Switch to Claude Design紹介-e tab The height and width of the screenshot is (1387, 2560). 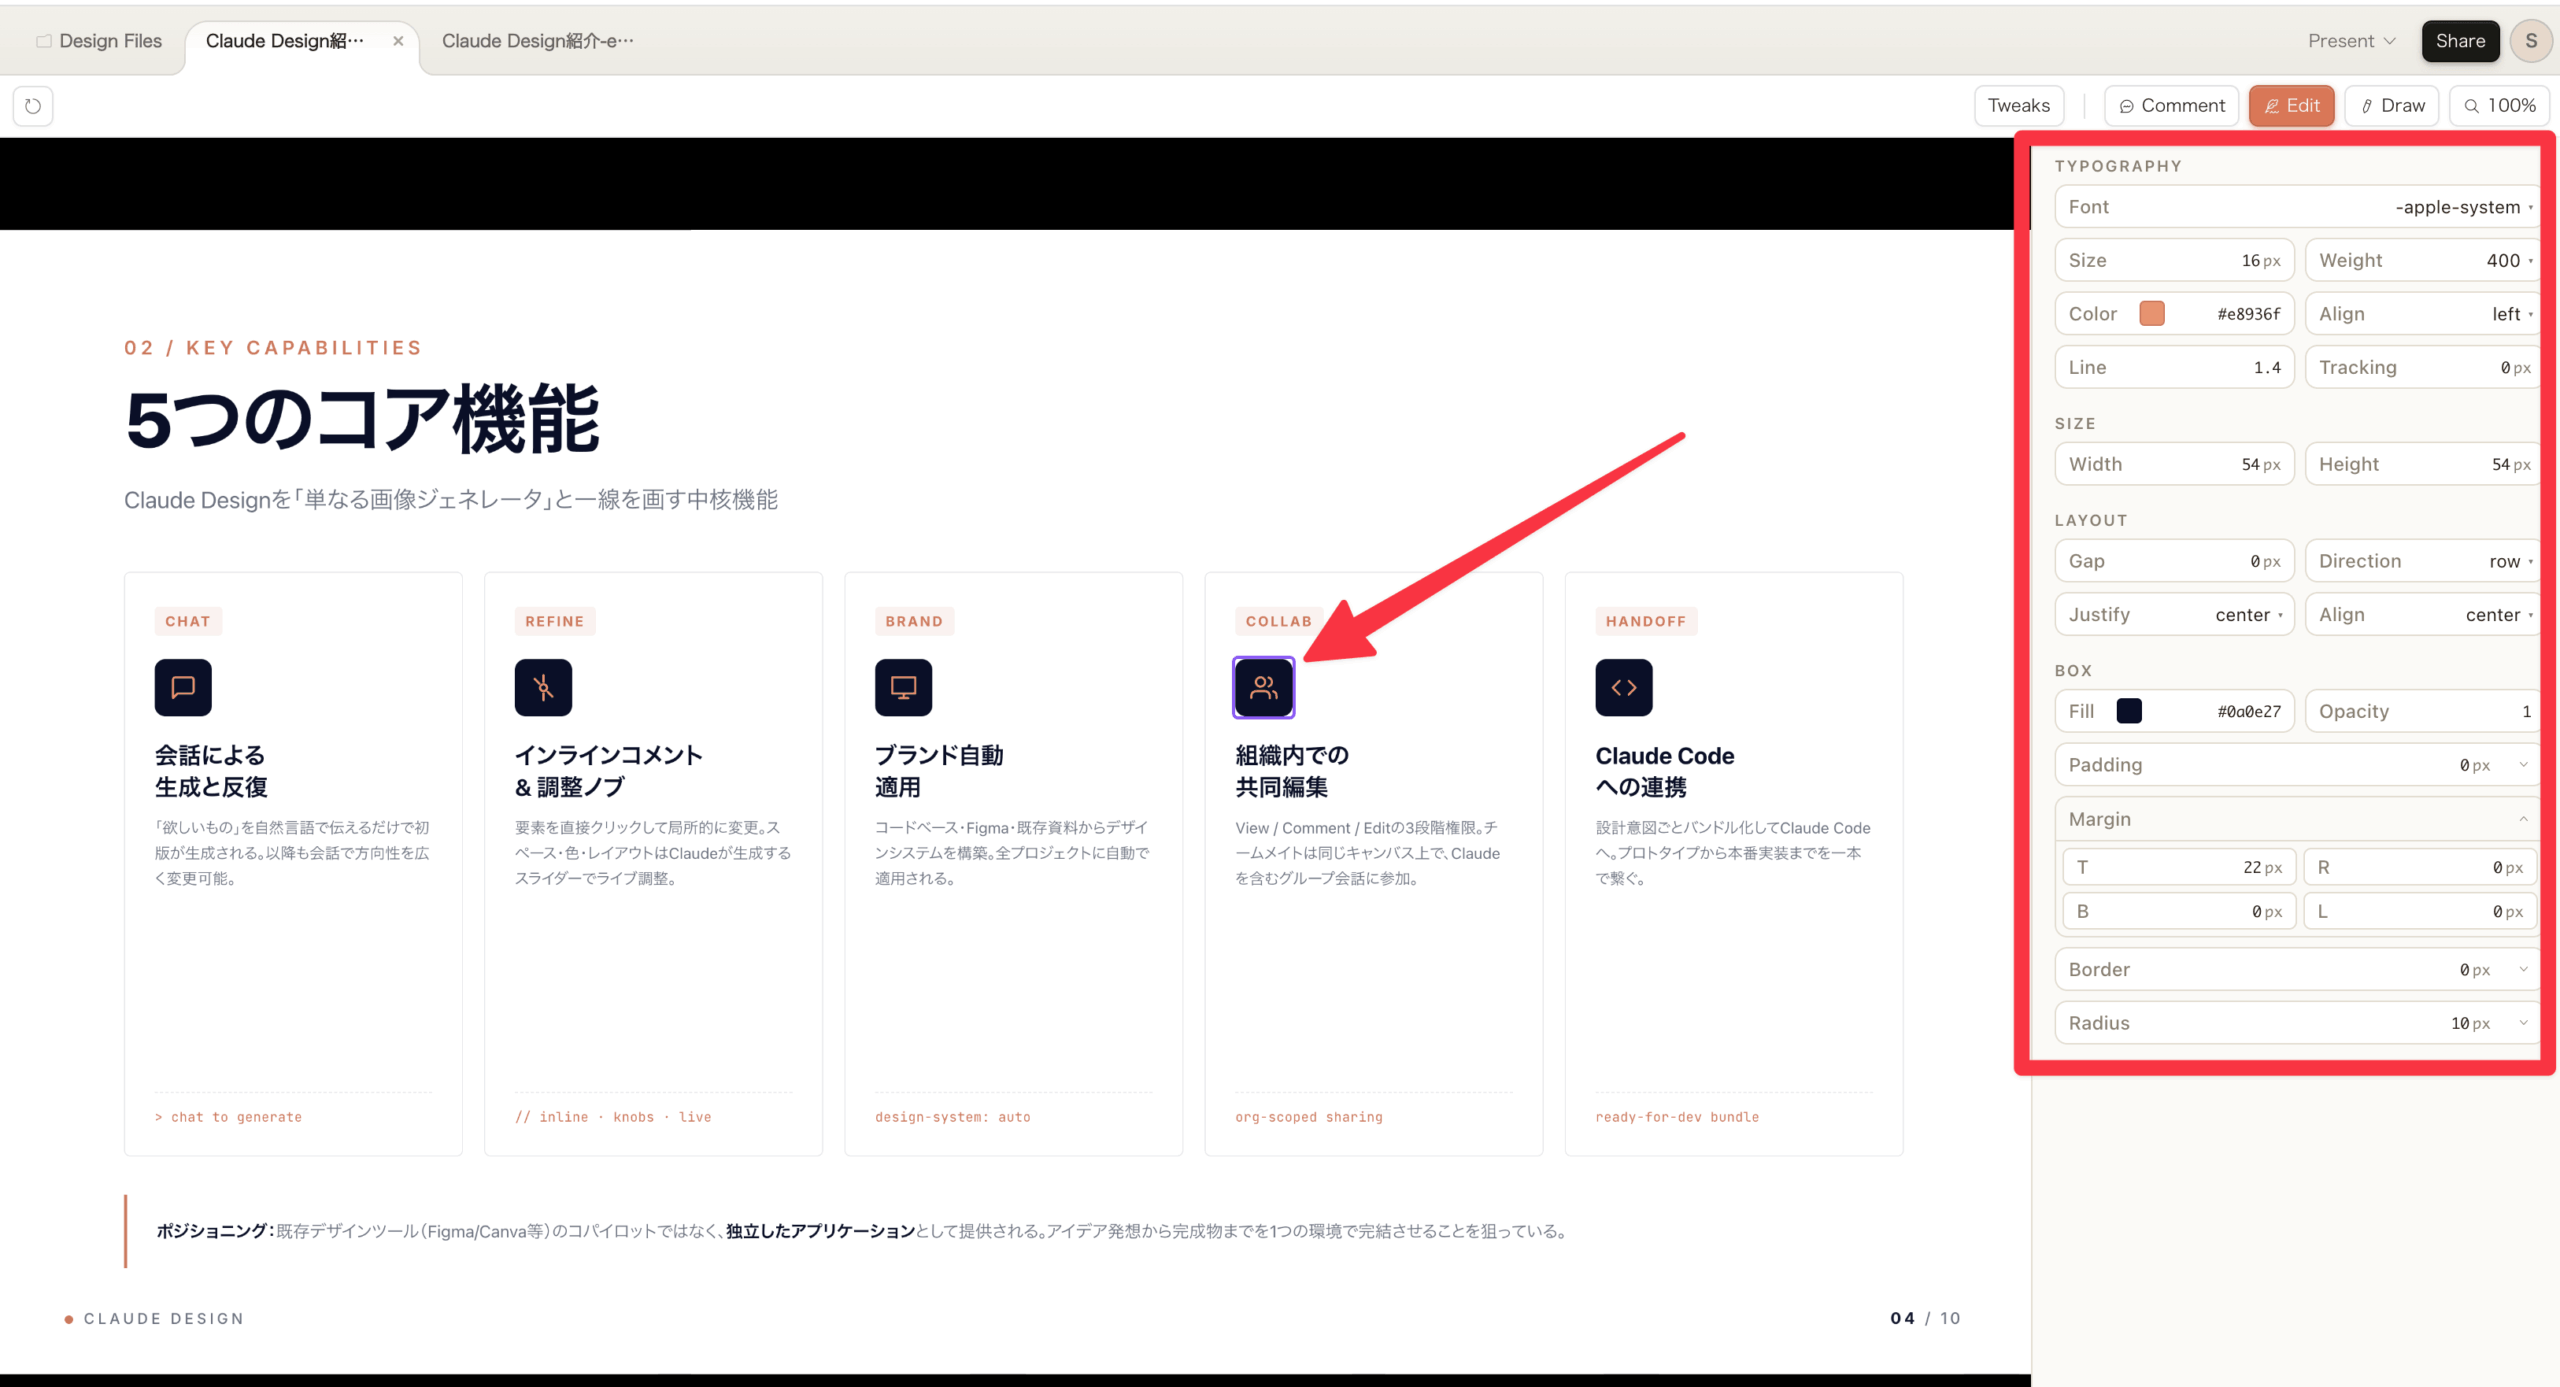pos(537,41)
